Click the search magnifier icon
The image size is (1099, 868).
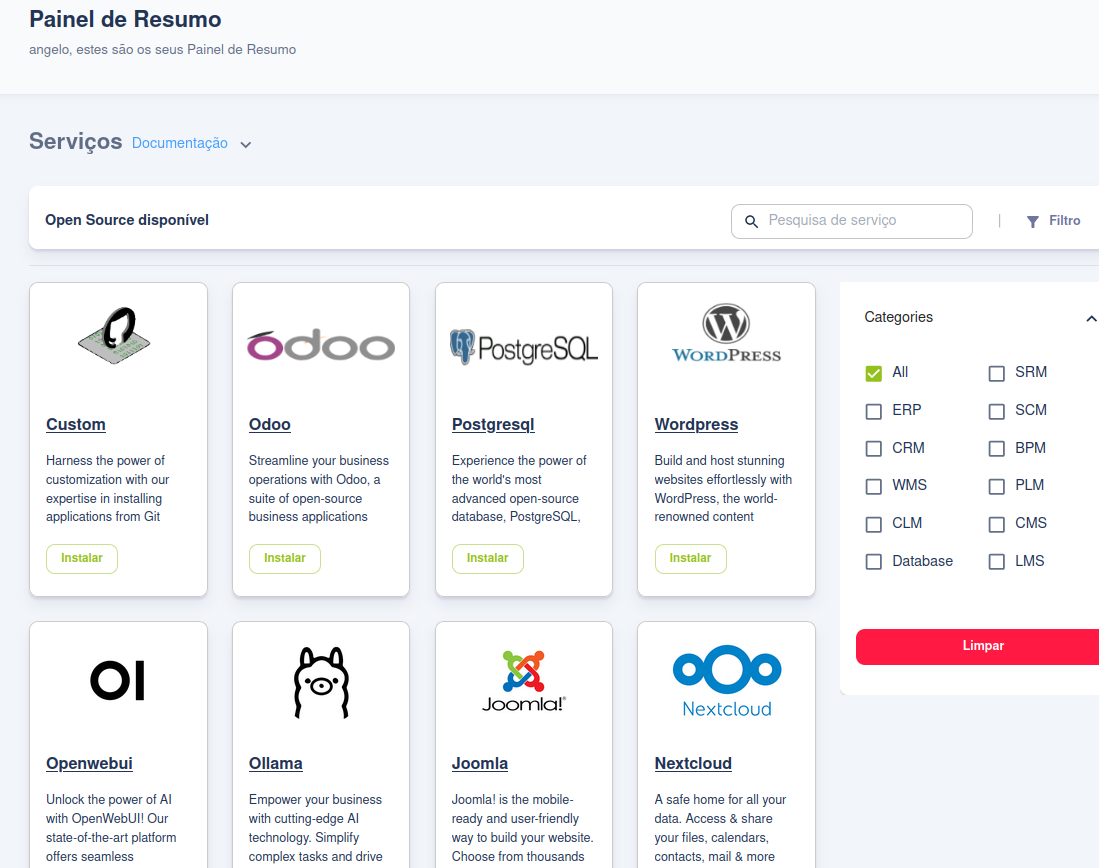[x=751, y=222]
